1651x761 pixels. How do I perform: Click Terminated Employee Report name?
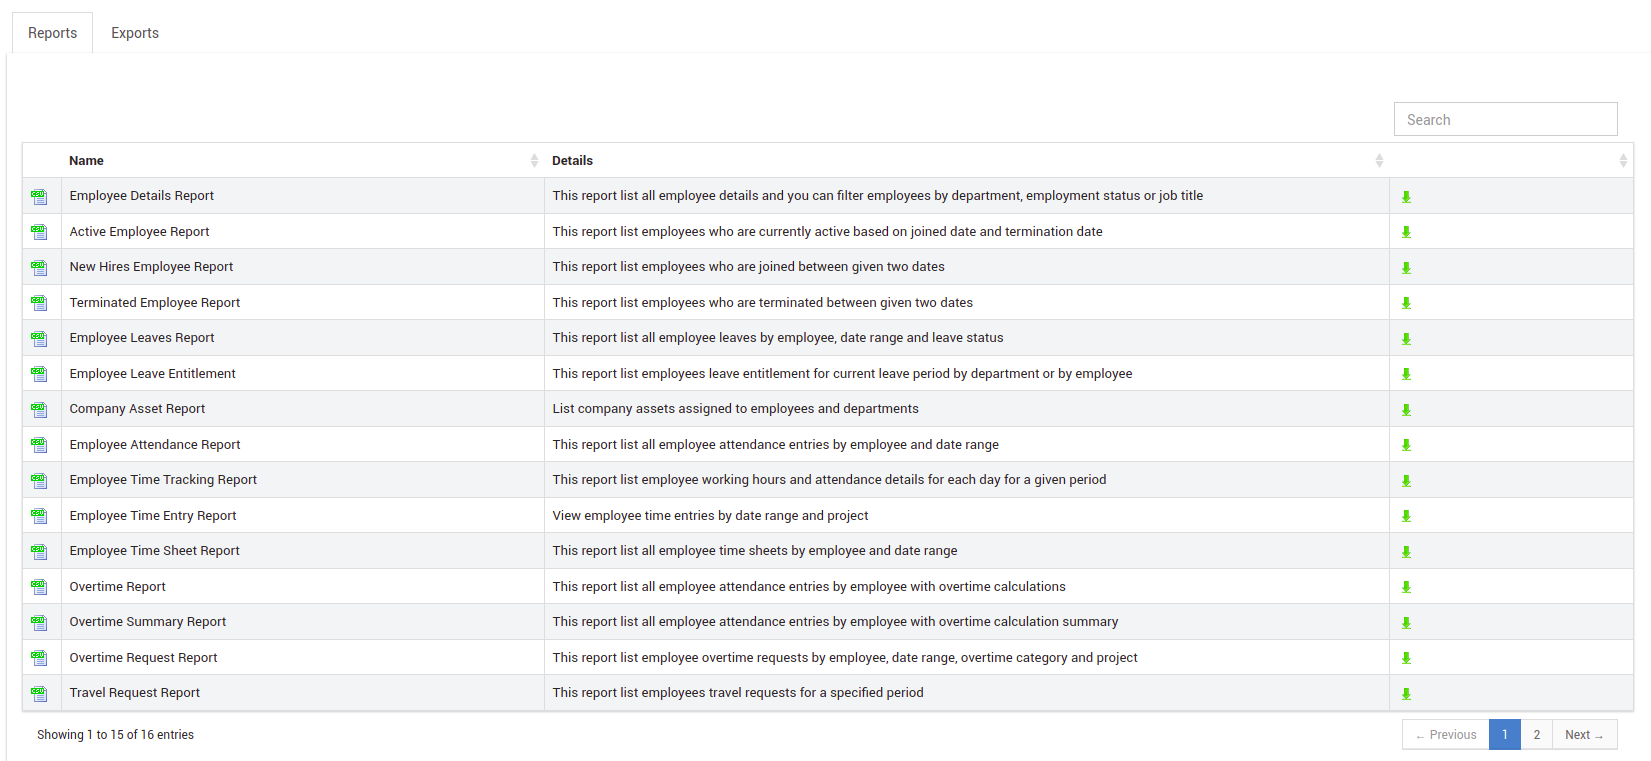click(x=155, y=303)
